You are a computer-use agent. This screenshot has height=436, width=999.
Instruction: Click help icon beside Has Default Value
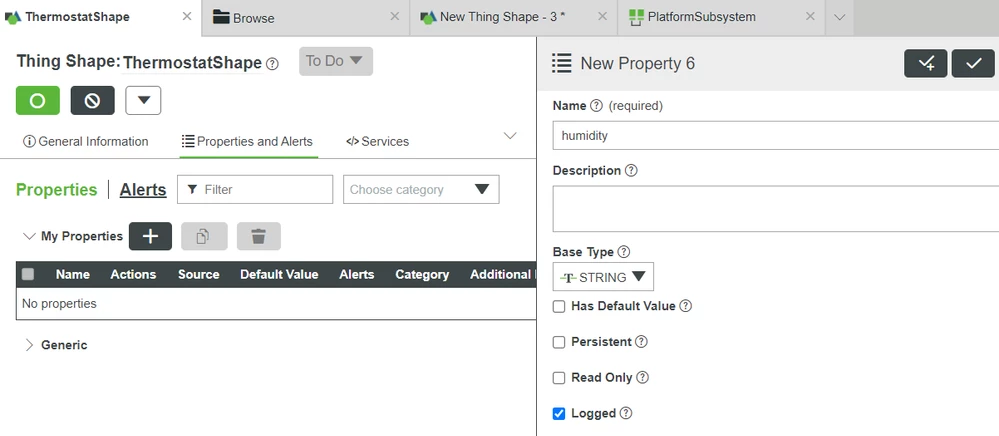pyautogui.click(x=686, y=306)
